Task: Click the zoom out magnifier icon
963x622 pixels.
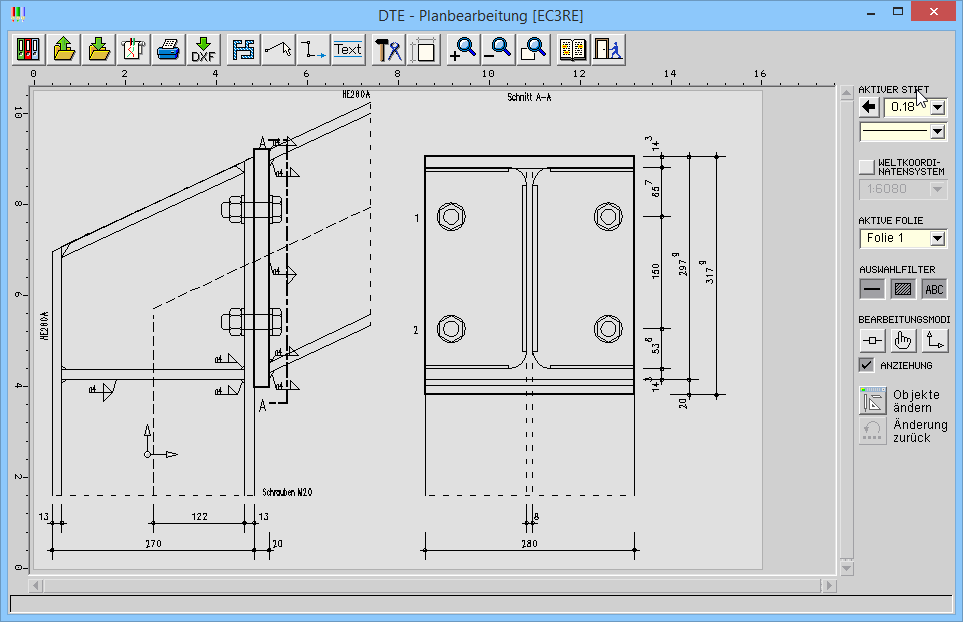Action: point(498,49)
